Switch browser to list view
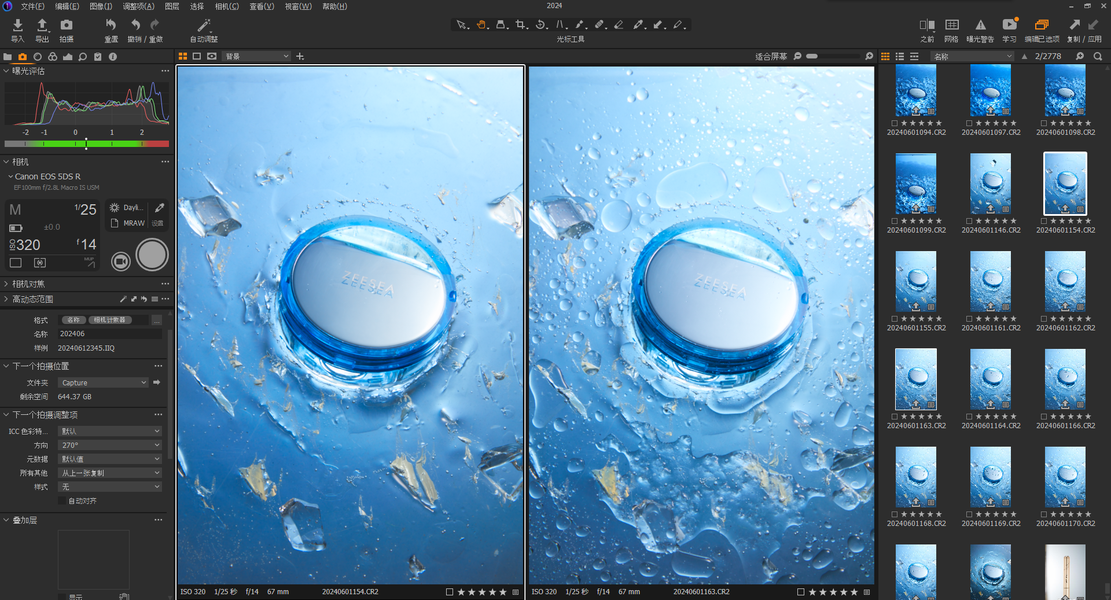Screen dimensions: 1111x600 click(900, 56)
